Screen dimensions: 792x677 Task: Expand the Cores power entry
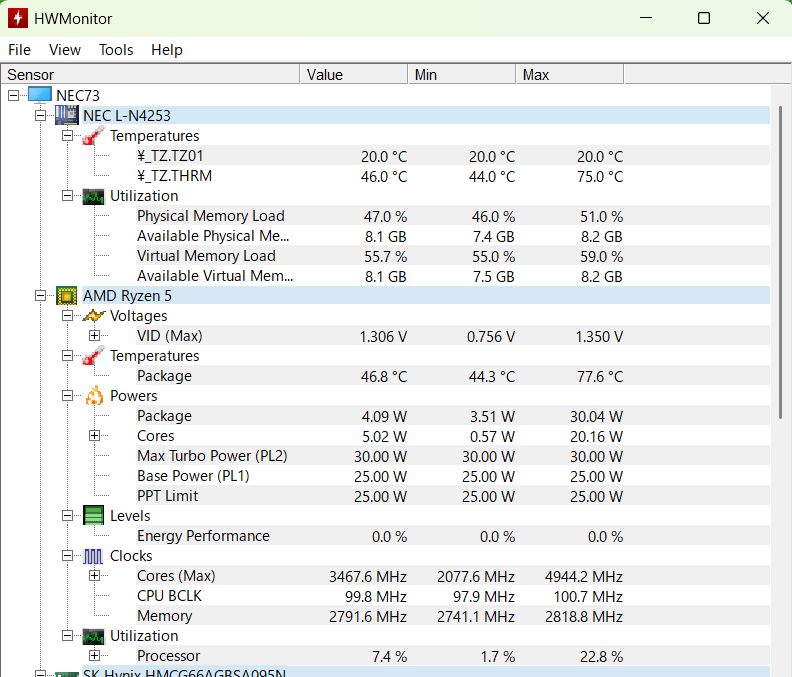pos(94,436)
